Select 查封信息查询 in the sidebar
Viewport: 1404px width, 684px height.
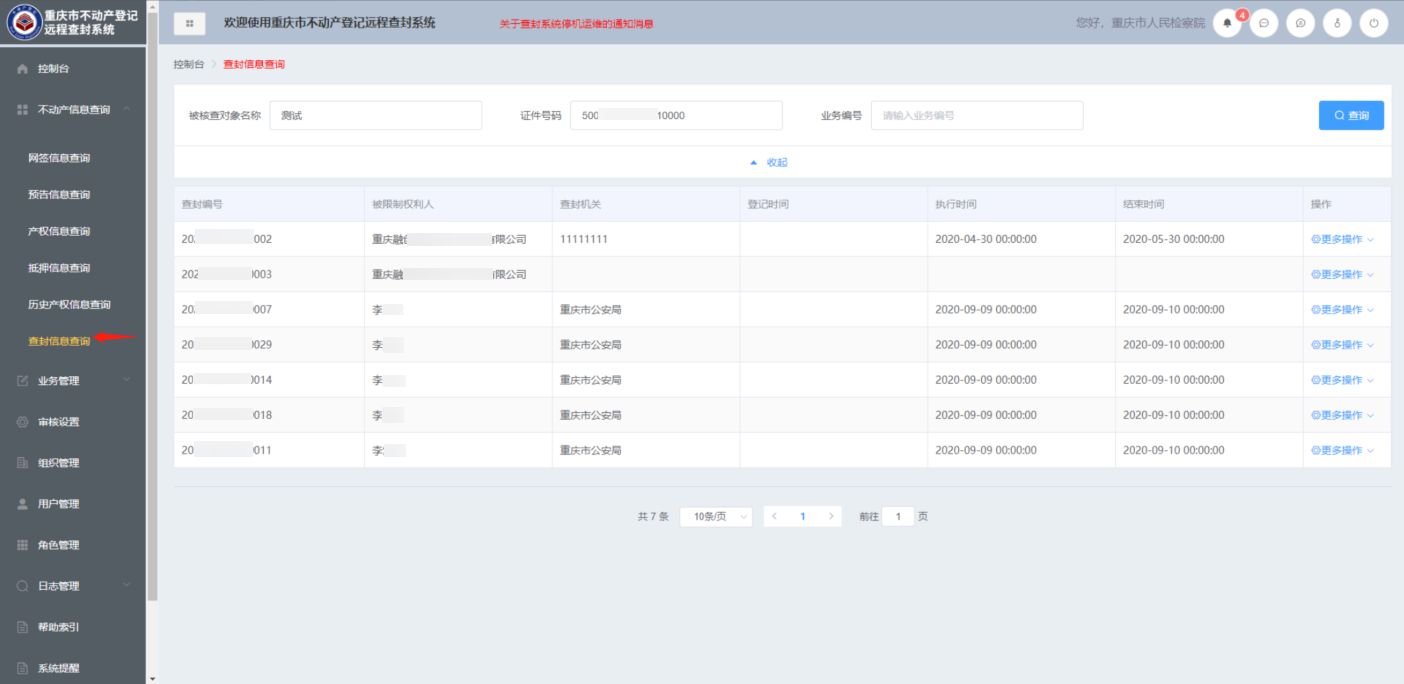[x=59, y=341]
